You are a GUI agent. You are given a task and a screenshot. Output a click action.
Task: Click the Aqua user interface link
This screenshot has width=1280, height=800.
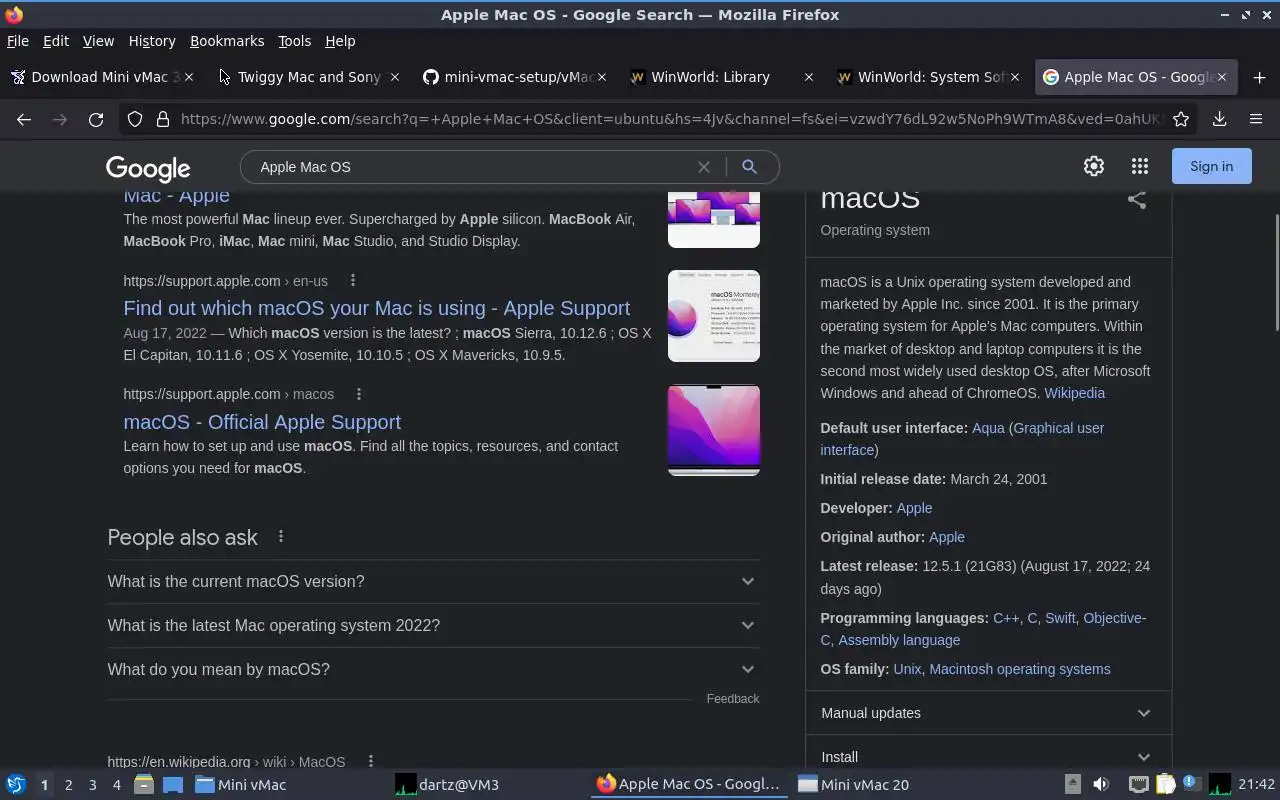(x=988, y=428)
